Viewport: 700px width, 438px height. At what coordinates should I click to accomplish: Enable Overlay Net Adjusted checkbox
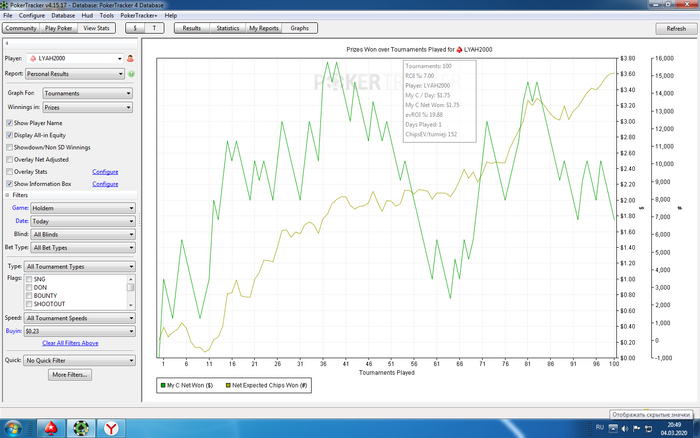(x=9, y=159)
